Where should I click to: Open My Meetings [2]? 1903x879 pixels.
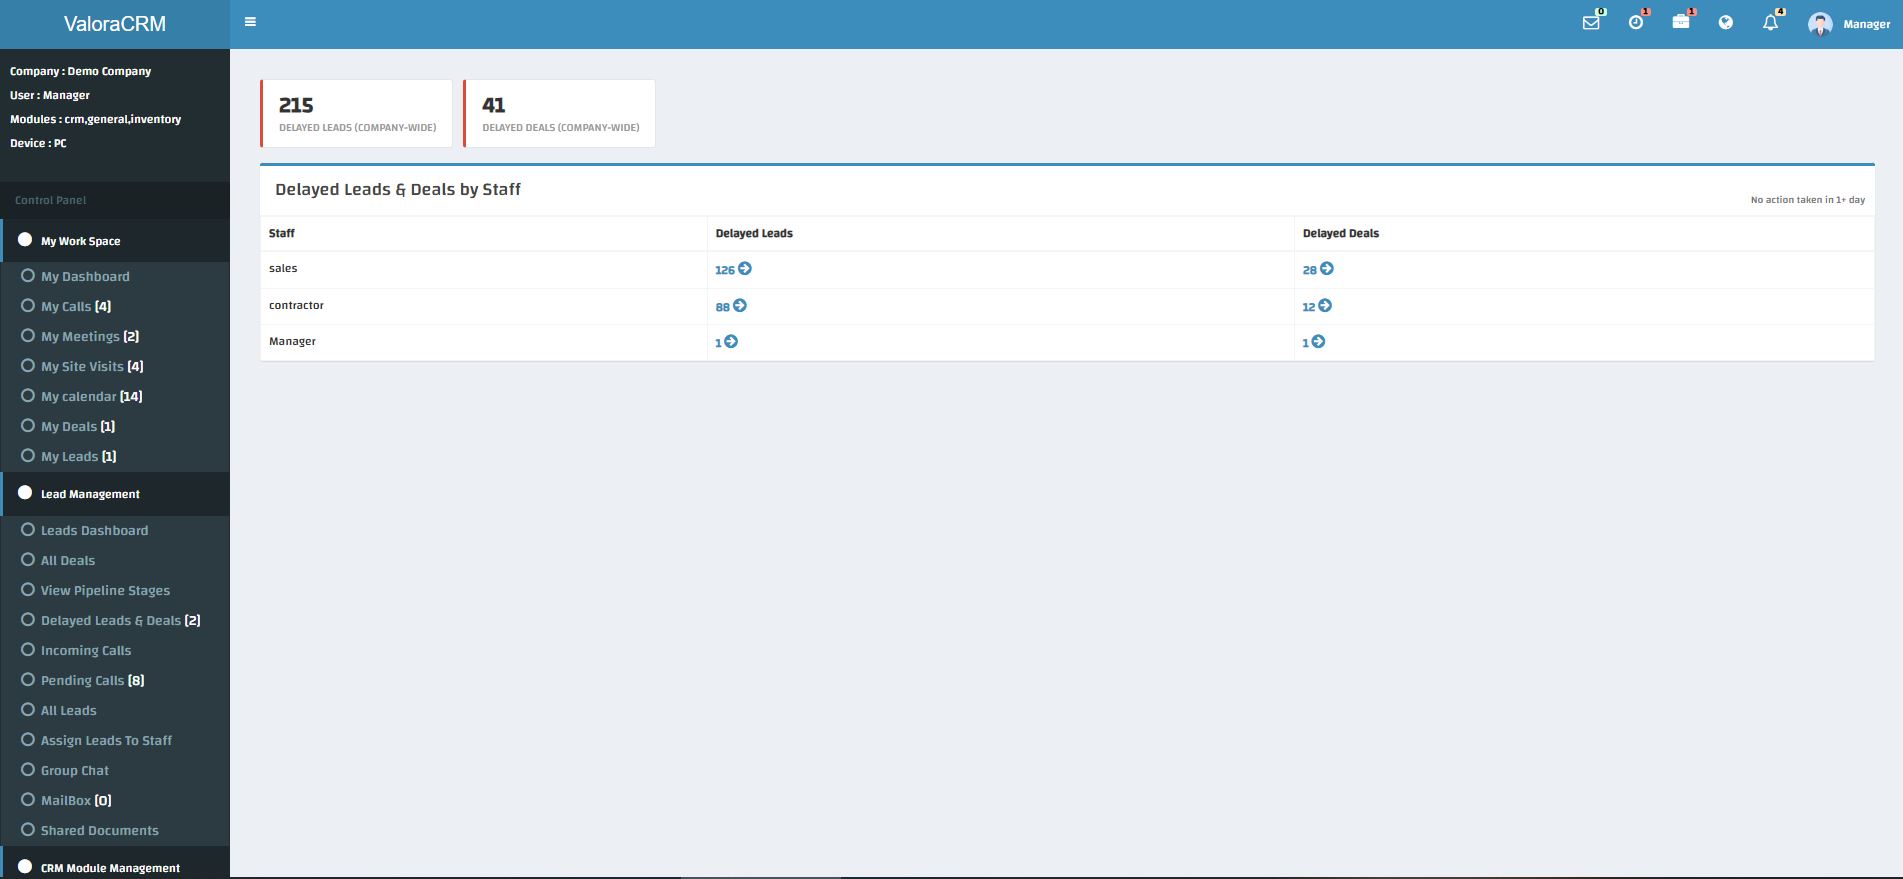pos(90,336)
